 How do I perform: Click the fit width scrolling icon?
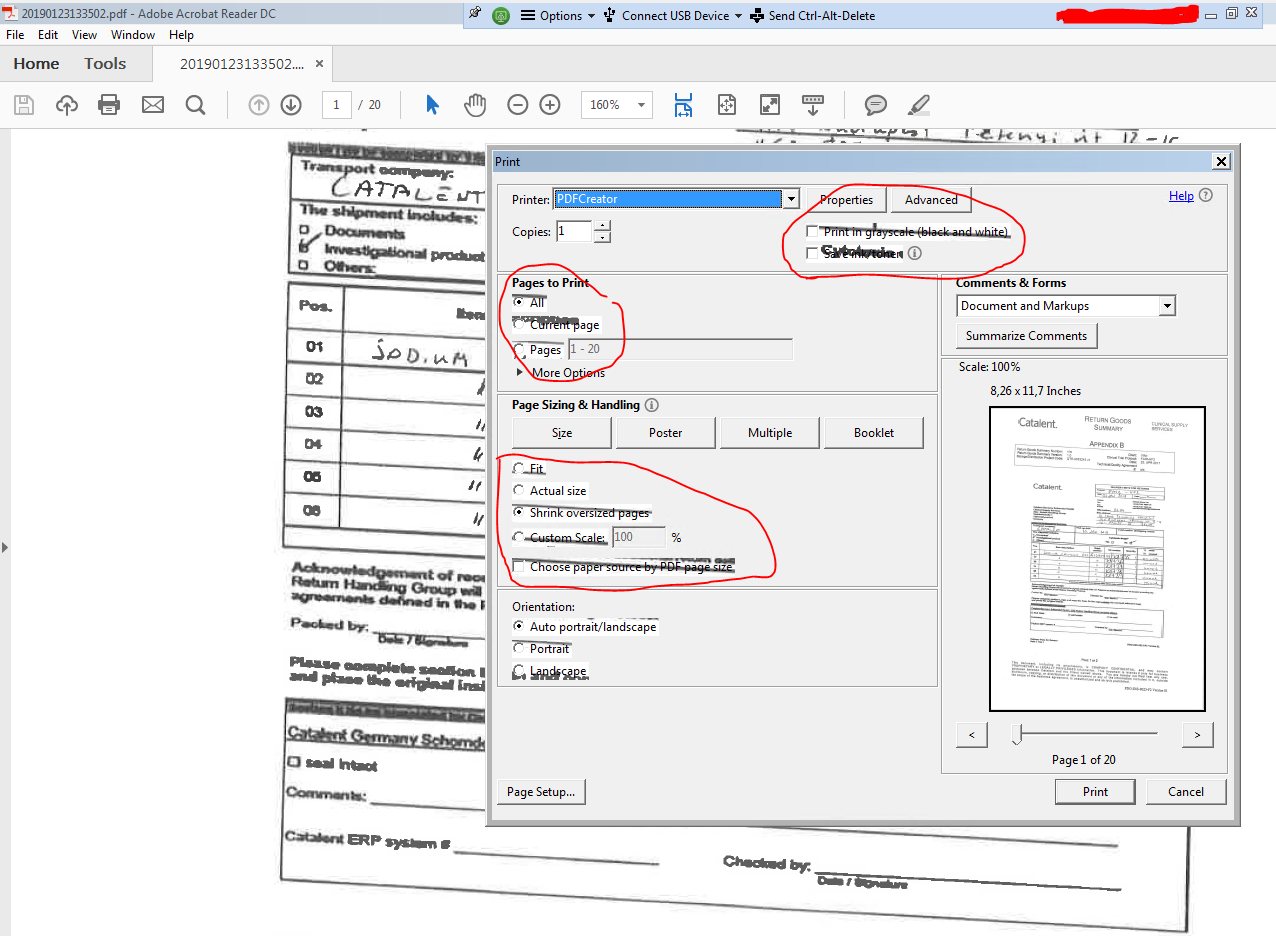click(x=684, y=106)
